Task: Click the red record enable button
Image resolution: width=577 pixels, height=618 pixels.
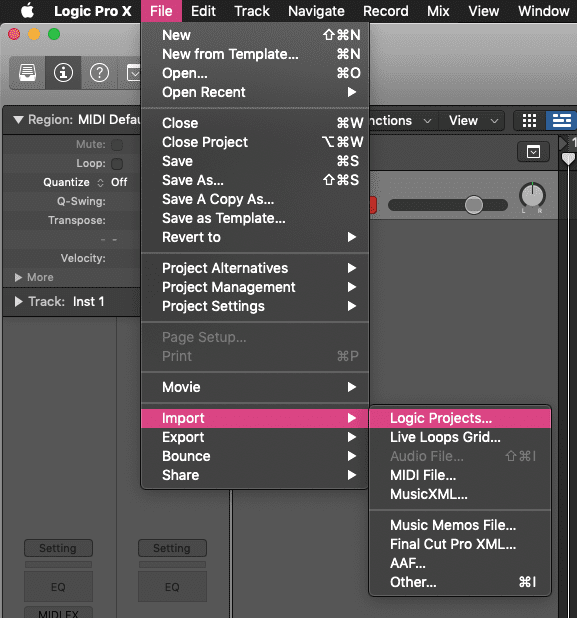Action: 373,205
